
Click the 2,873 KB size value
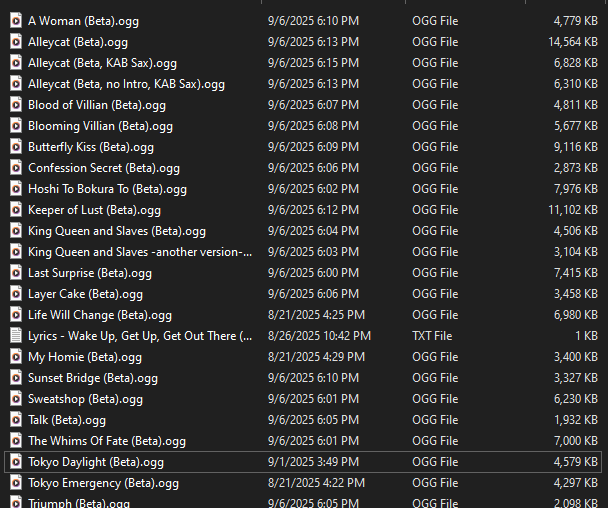coord(576,168)
